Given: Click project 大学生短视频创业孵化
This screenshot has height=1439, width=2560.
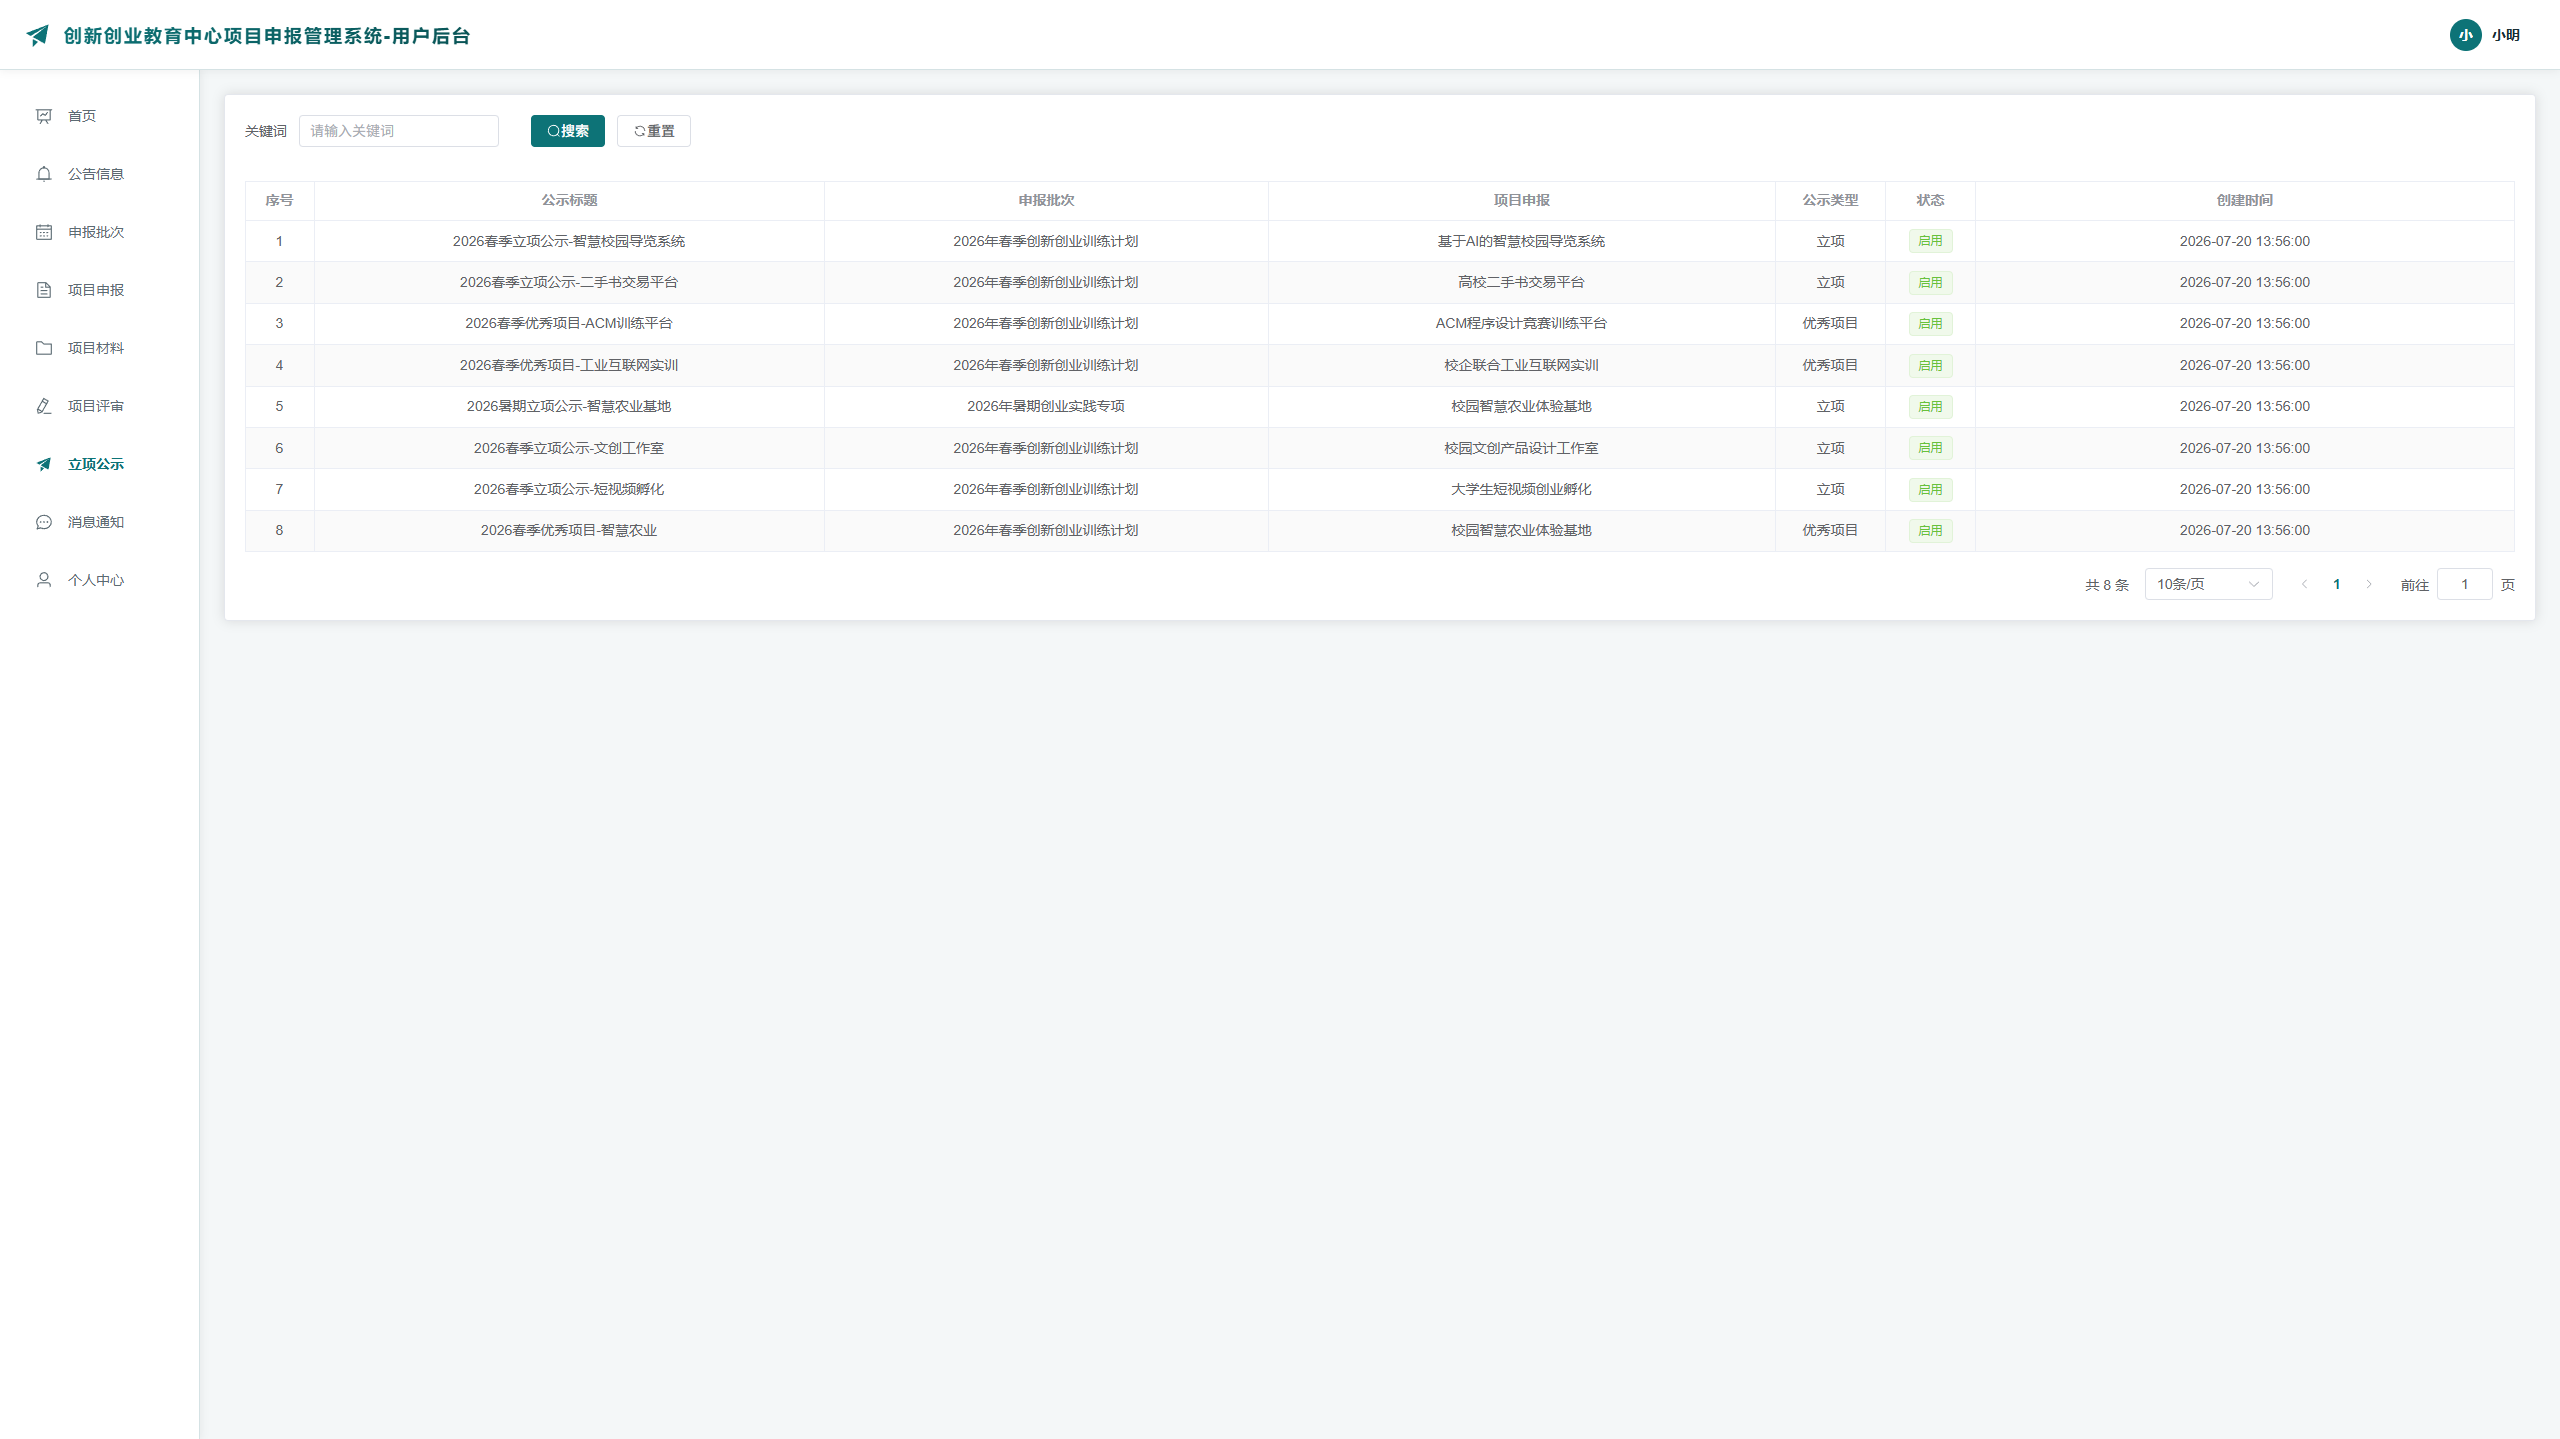Looking at the screenshot, I should coord(1521,489).
